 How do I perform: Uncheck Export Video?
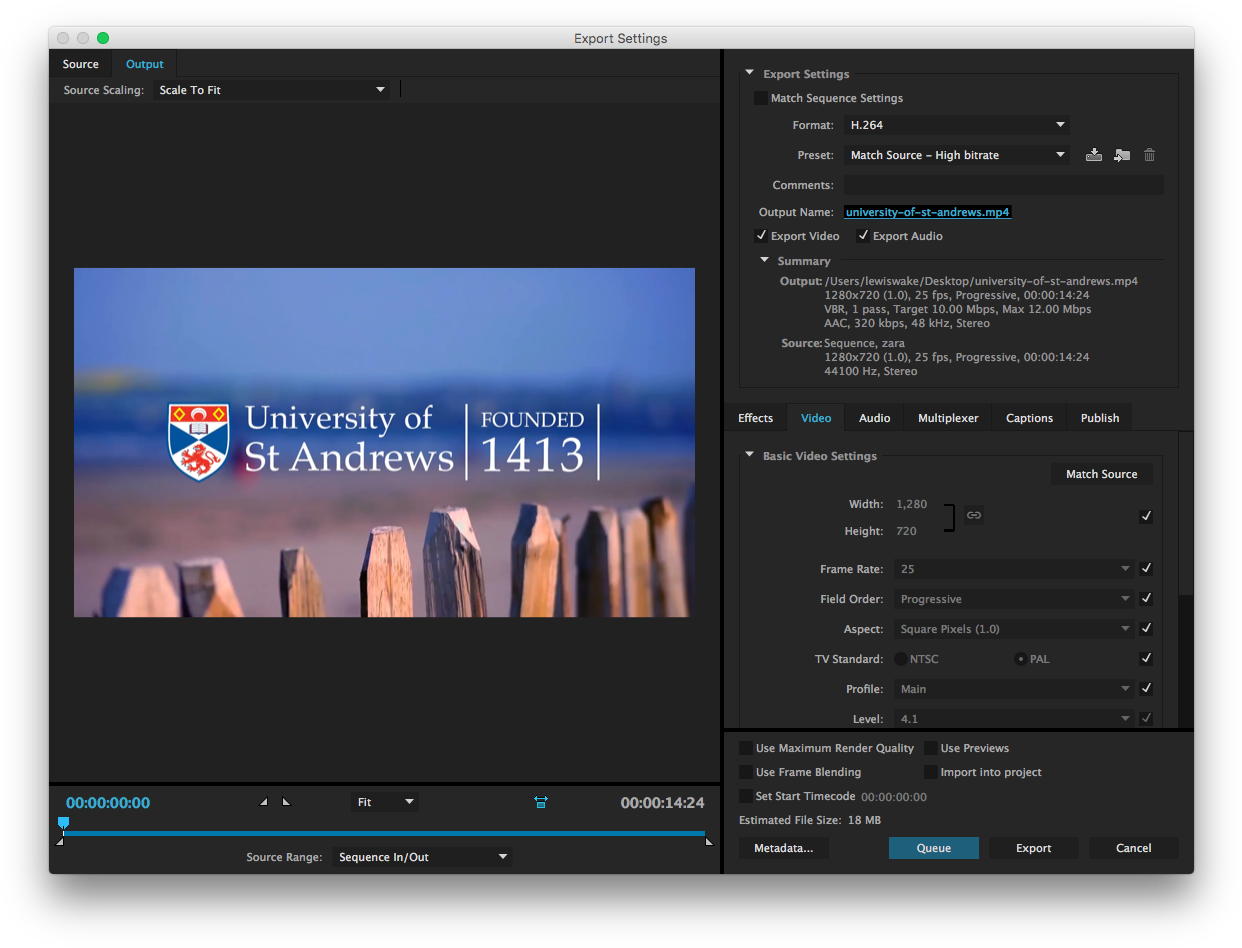(x=761, y=236)
